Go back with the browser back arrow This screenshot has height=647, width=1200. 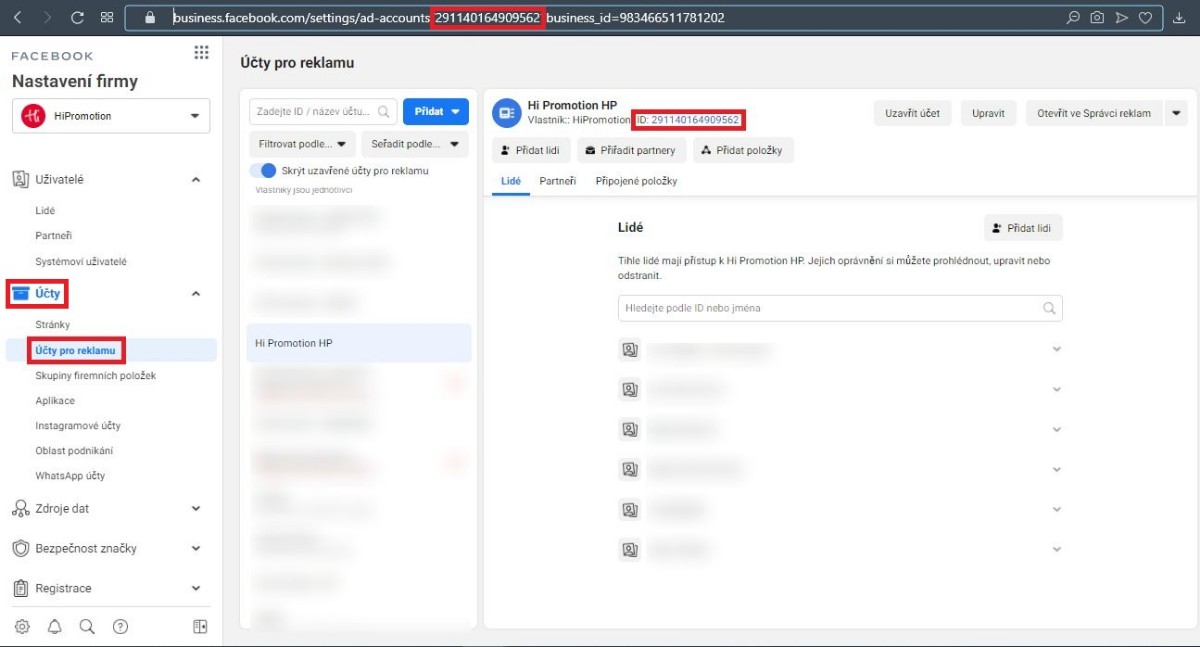coord(18,17)
